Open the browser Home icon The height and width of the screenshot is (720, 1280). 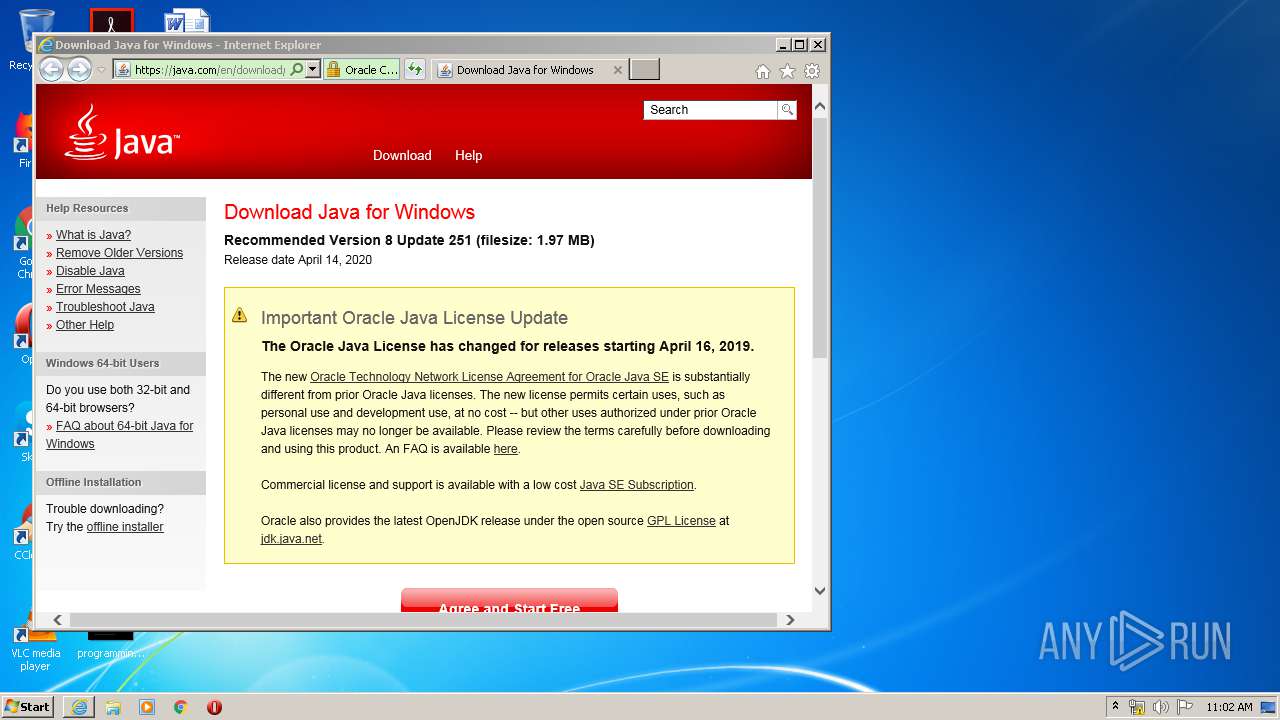pos(763,71)
